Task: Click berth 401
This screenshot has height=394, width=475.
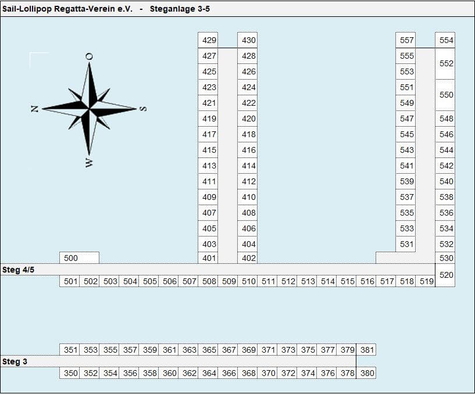Action: coord(208,258)
